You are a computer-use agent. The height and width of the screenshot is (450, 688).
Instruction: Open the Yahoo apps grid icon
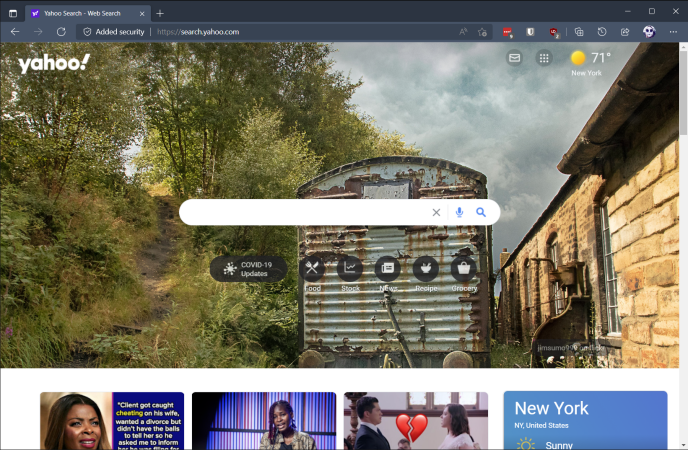click(544, 58)
